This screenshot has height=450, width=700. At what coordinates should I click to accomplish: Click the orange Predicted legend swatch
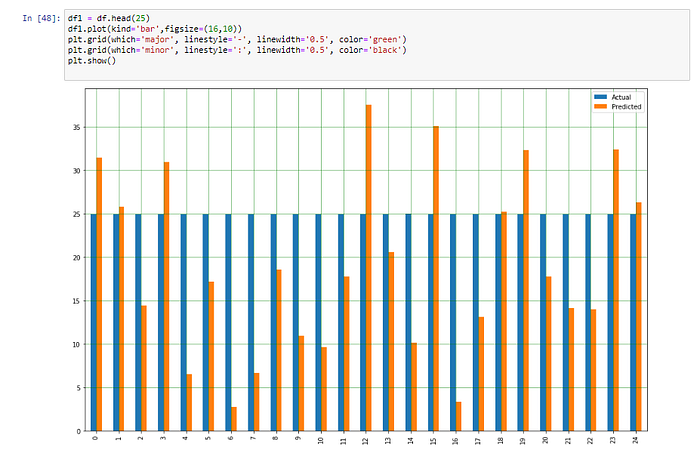click(x=600, y=107)
